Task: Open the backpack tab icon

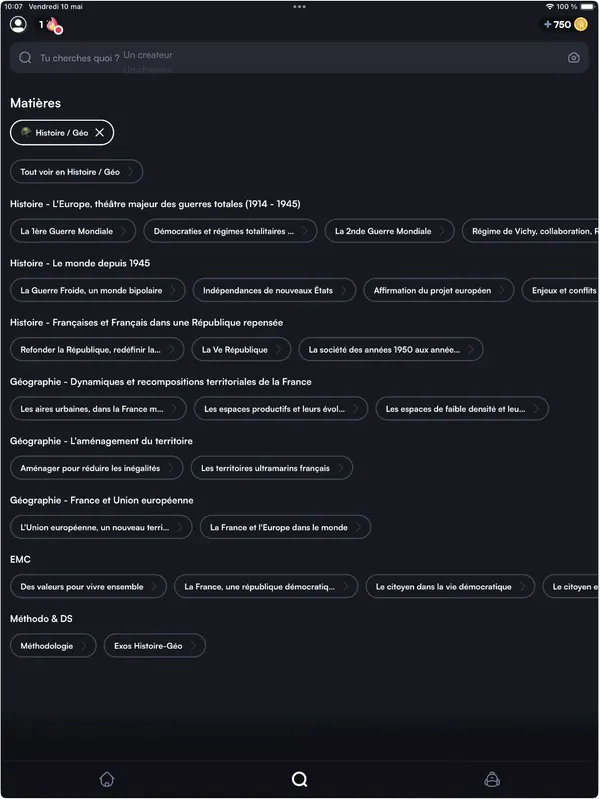Action: tap(492, 779)
